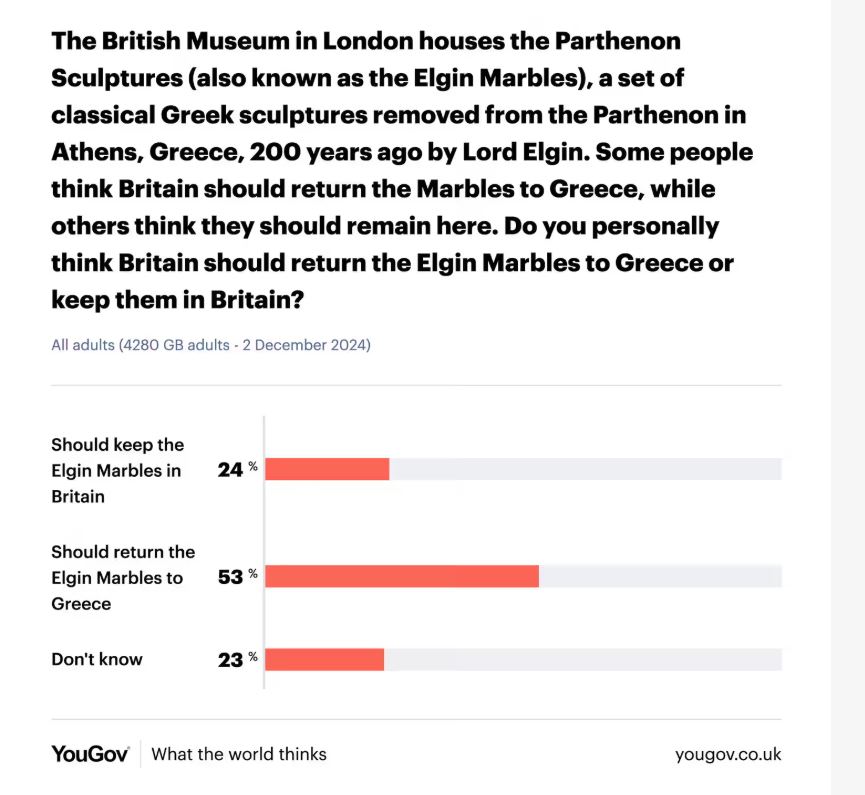This screenshot has width=865, height=795.
Task: Click the grey remainder of the 24% bar
Action: pyautogui.click(x=585, y=469)
